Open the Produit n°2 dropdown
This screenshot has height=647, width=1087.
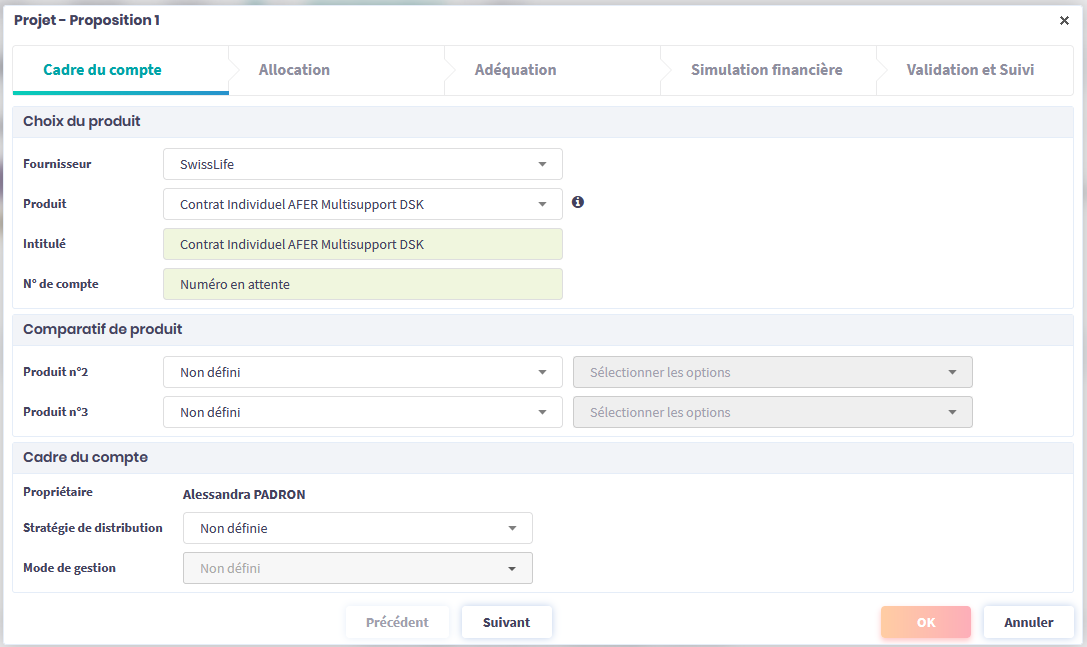(x=362, y=372)
